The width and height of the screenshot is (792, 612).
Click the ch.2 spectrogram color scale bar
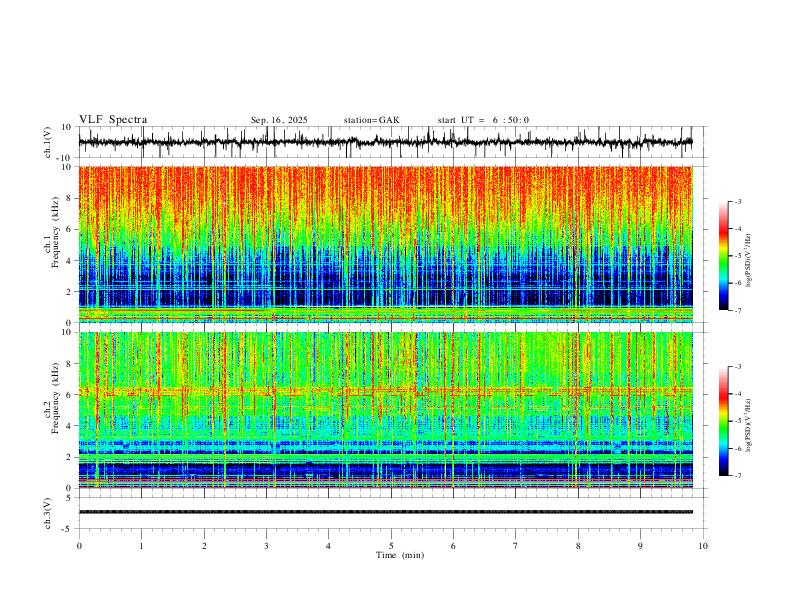pos(723,421)
